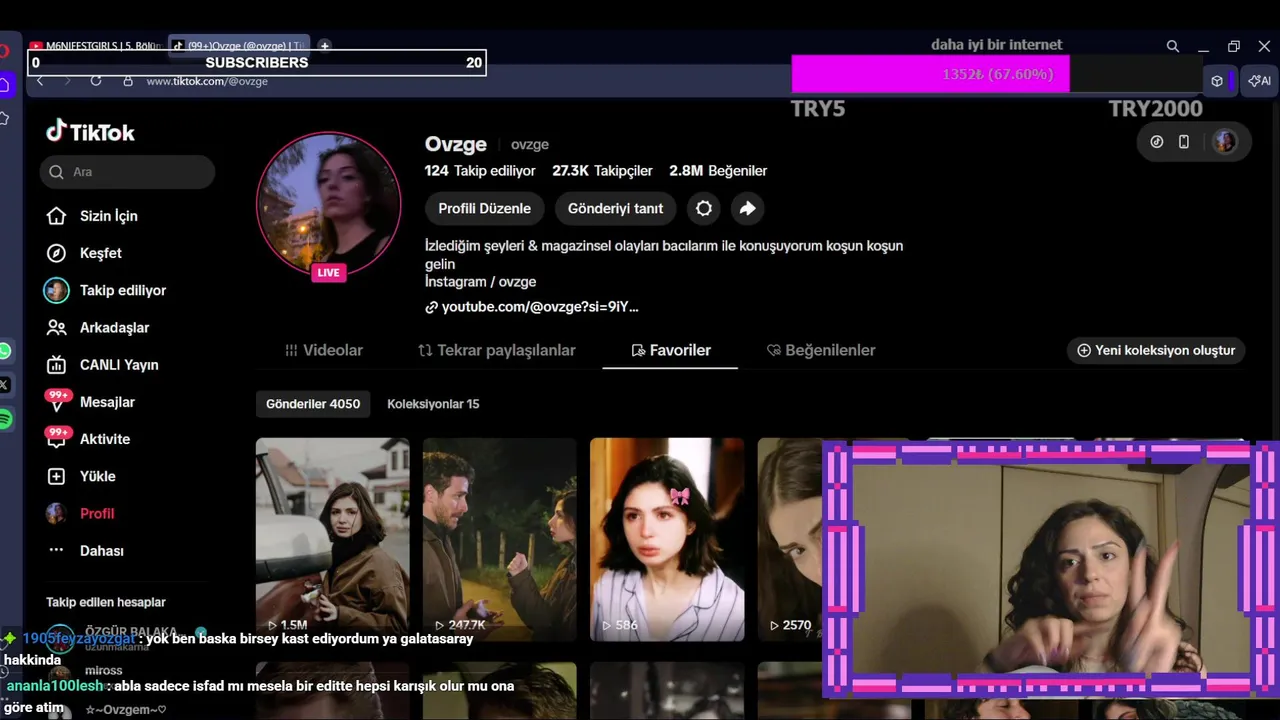Open WhatsApp in browser sidebar
This screenshot has width=1280, height=720.
5,351
